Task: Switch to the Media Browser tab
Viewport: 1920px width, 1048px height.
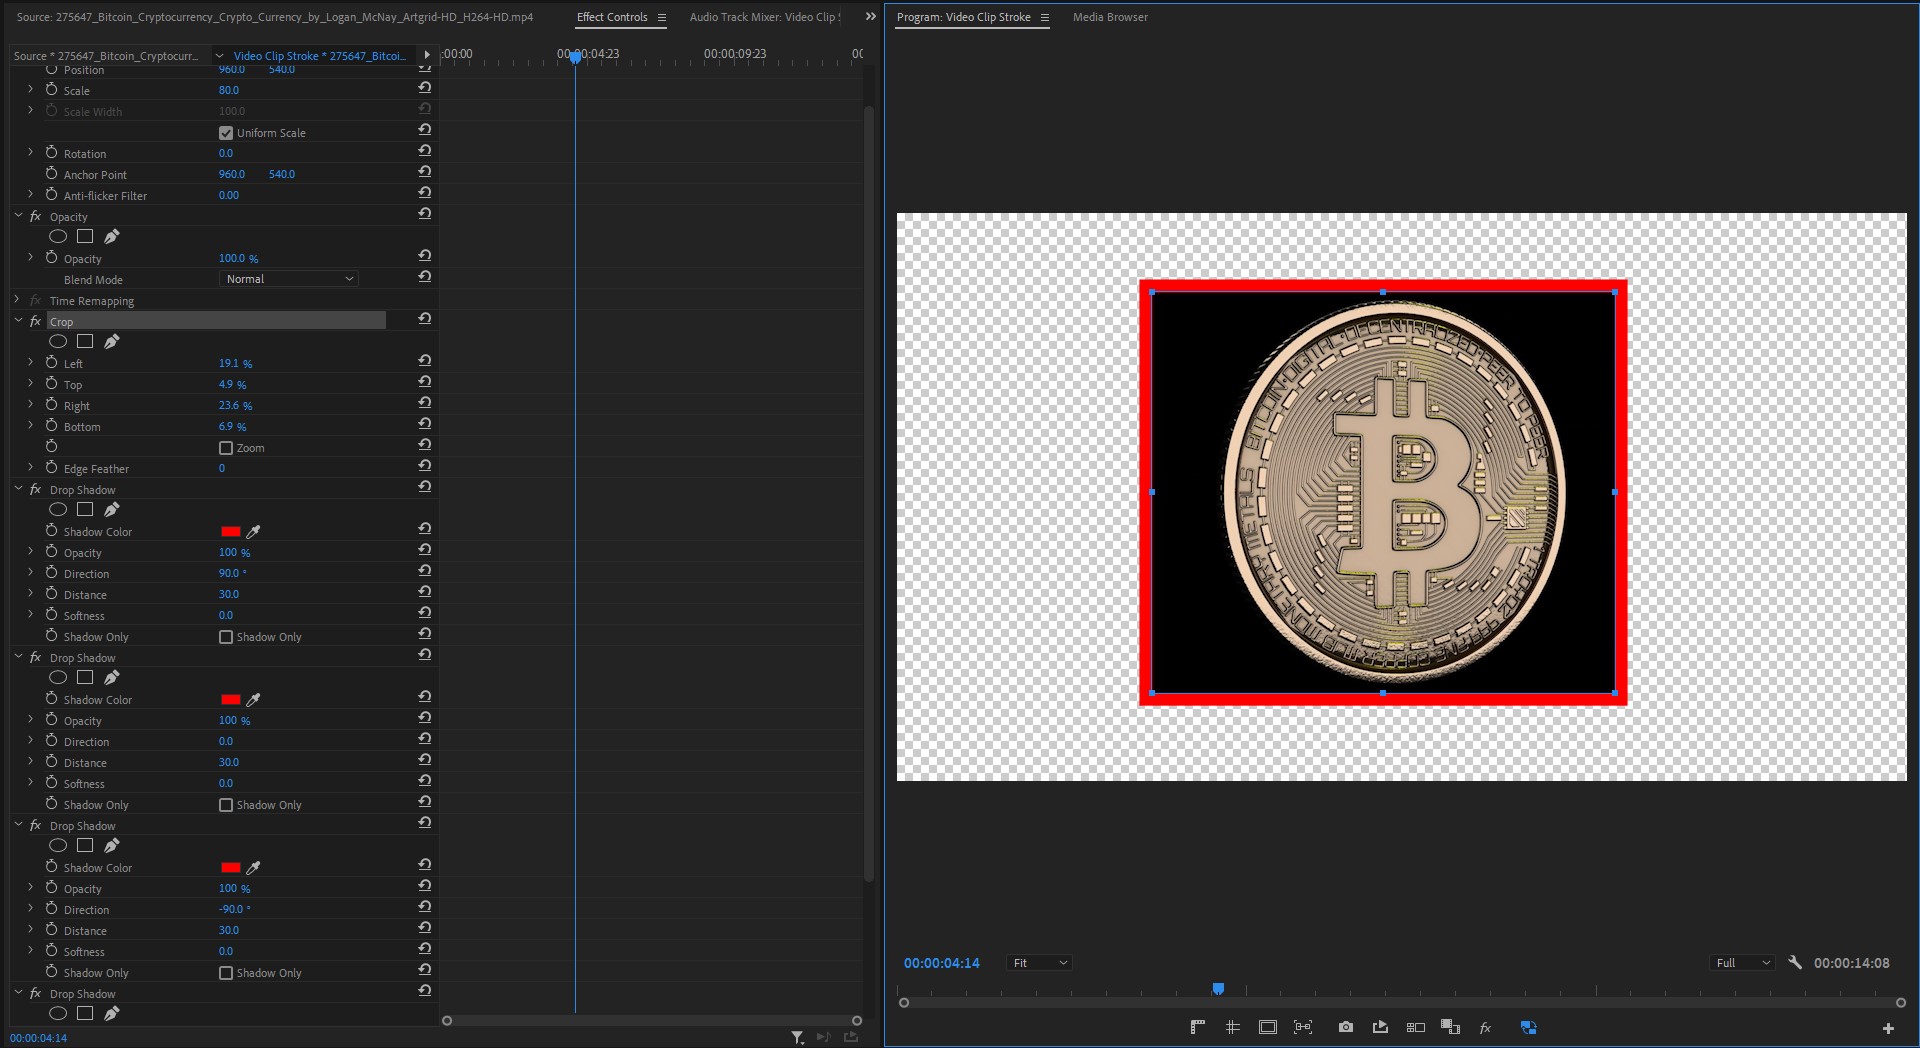Action: (x=1109, y=17)
